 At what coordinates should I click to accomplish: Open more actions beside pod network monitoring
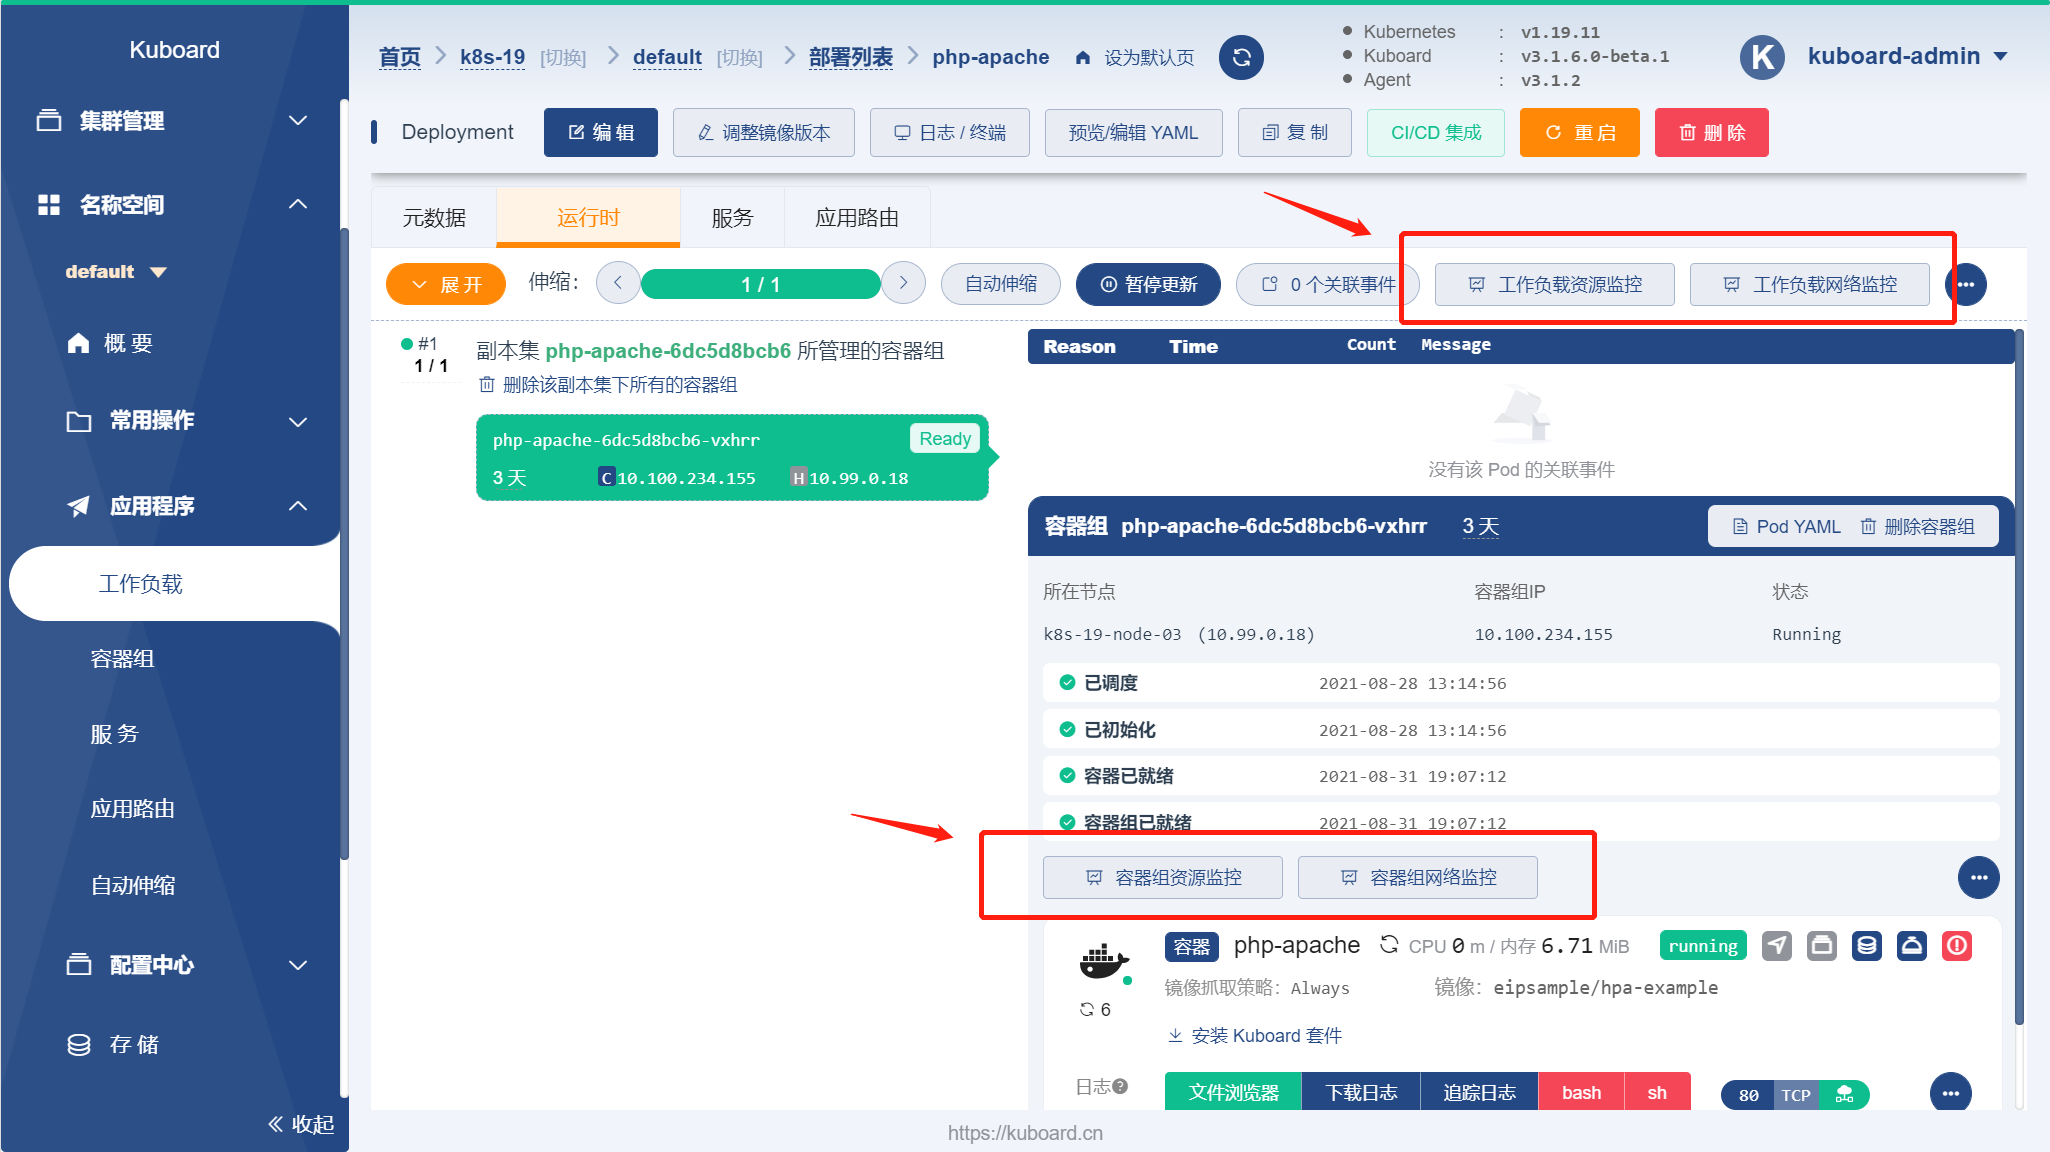coord(1978,877)
